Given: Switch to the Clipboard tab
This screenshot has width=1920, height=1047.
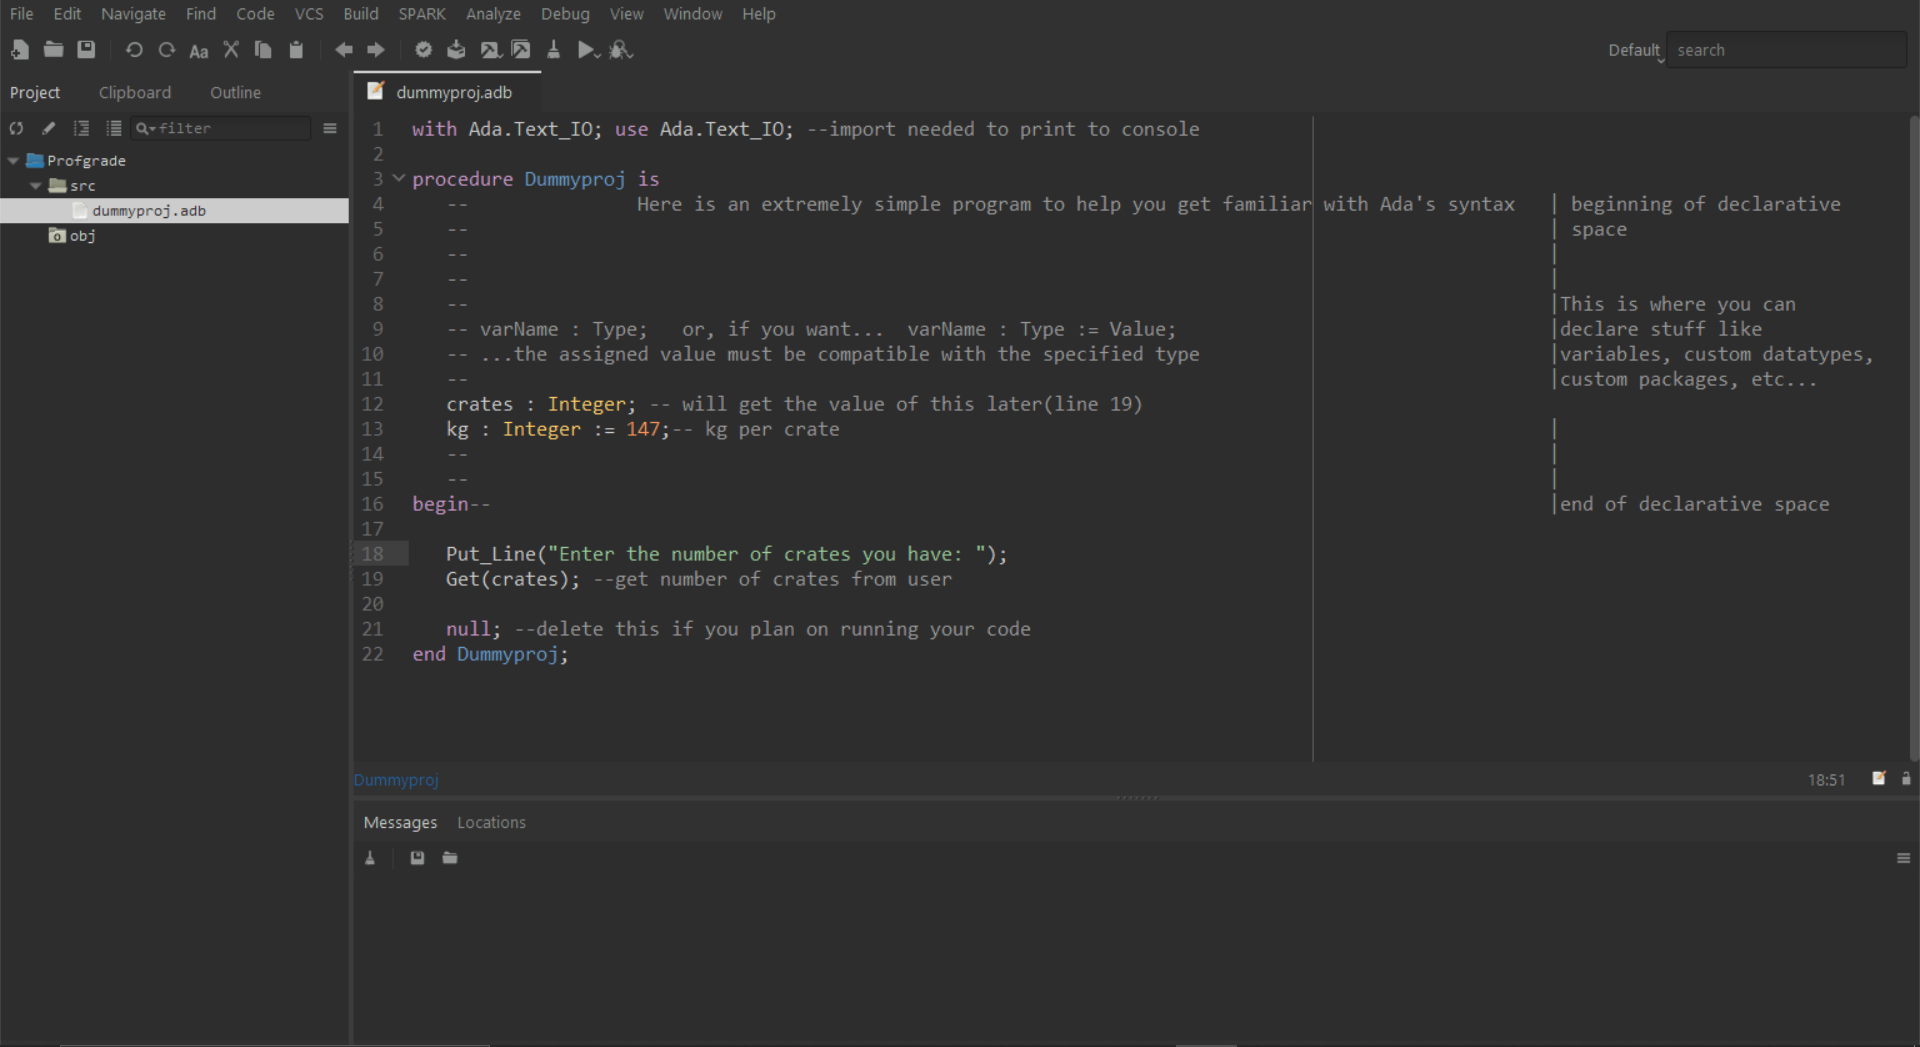Looking at the screenshot, I should (x=135, y=92).
